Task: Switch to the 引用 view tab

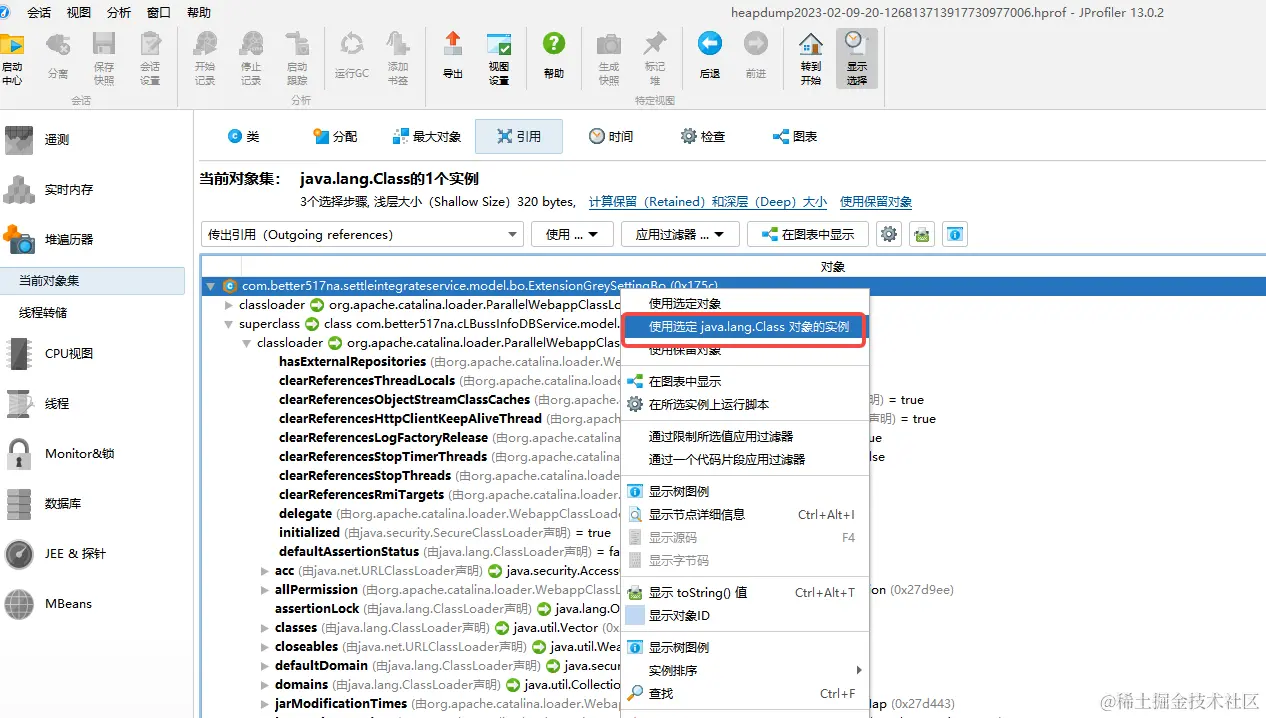Action: [x=518, y=136]
